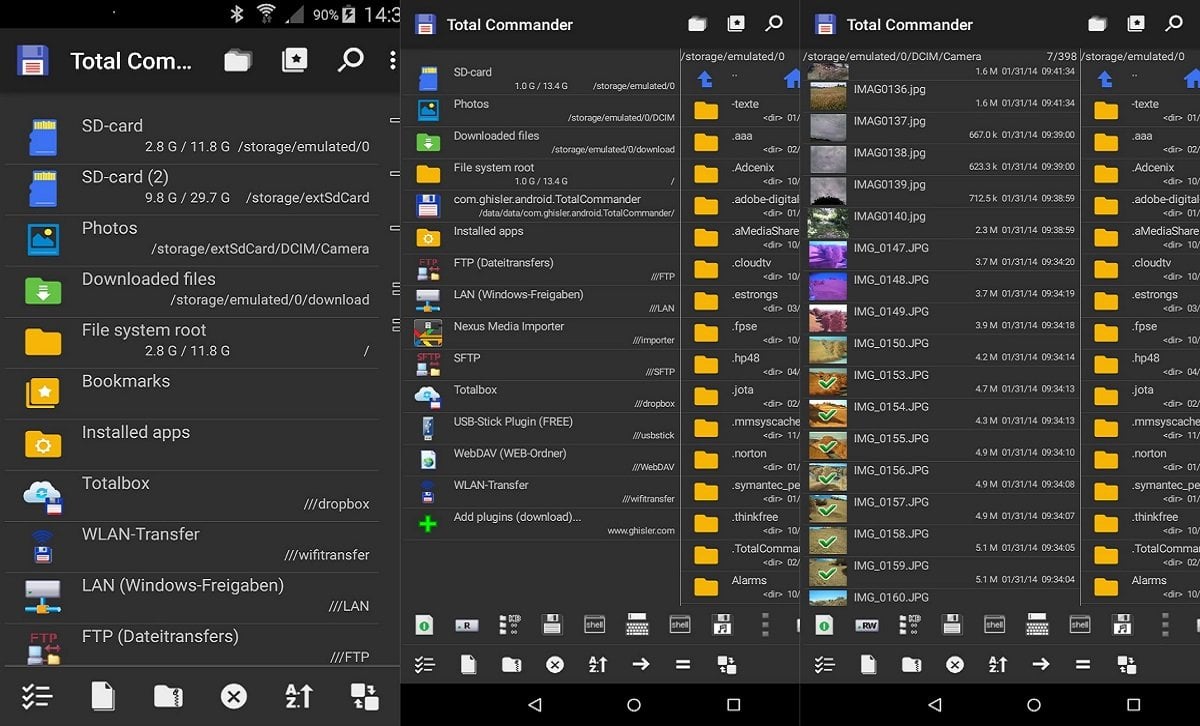The image size is (1200, 726).
Task: Deselect the checked IMG_0156.JPG thumbnail
Action: pyautogui.click(x=828, y=477)
